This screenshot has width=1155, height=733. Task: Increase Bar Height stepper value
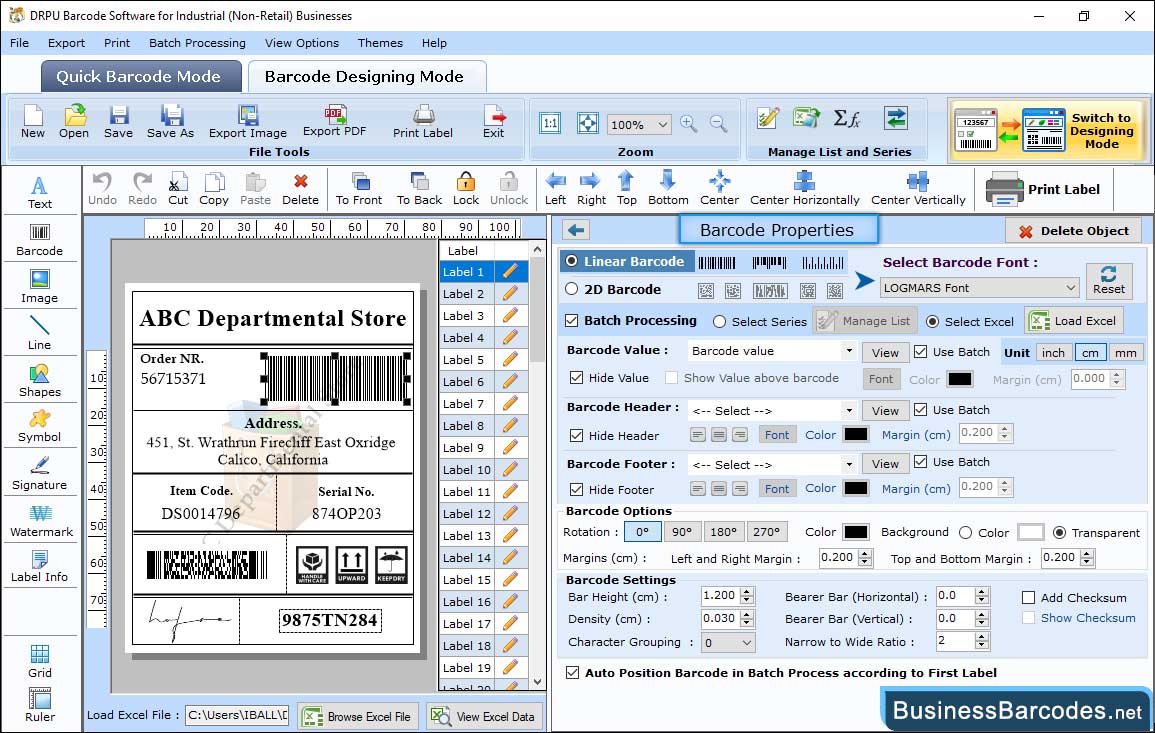tap(748, 592)
